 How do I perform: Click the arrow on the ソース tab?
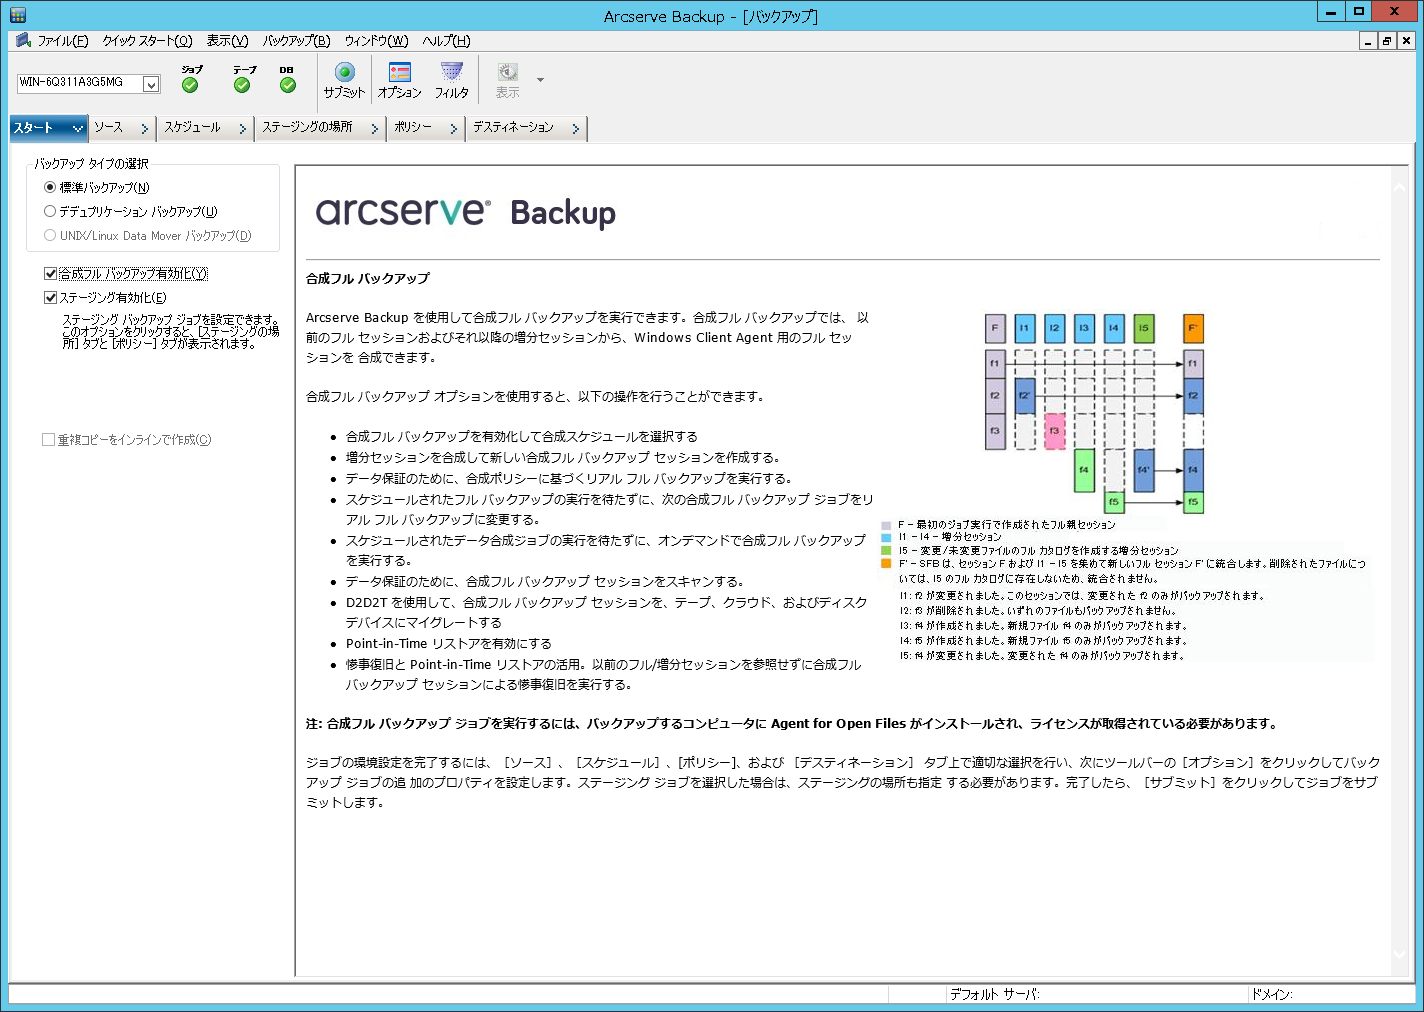145,128
